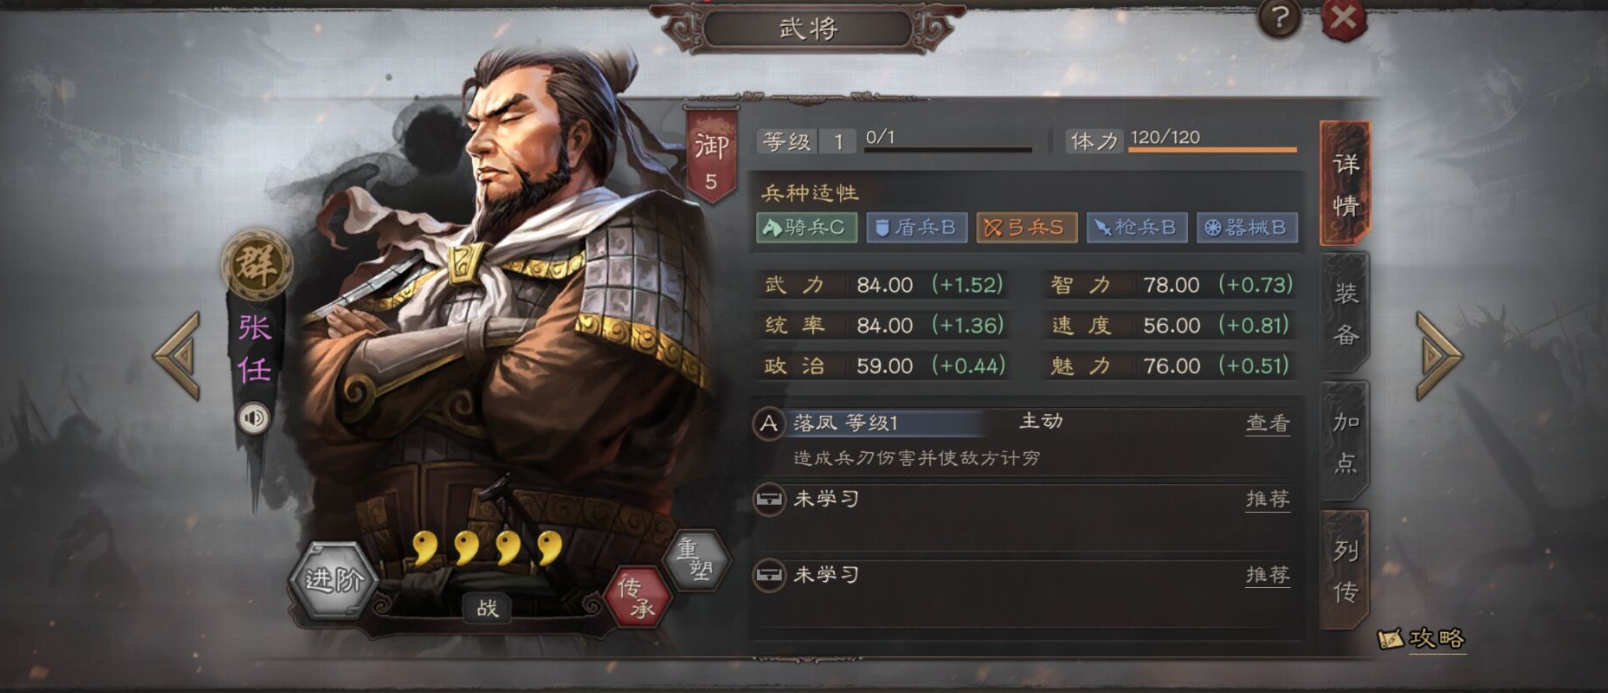Viewport: 1608px width, 693px height.
Task: Go to next general with right arrow
Action: point(1439,355)
